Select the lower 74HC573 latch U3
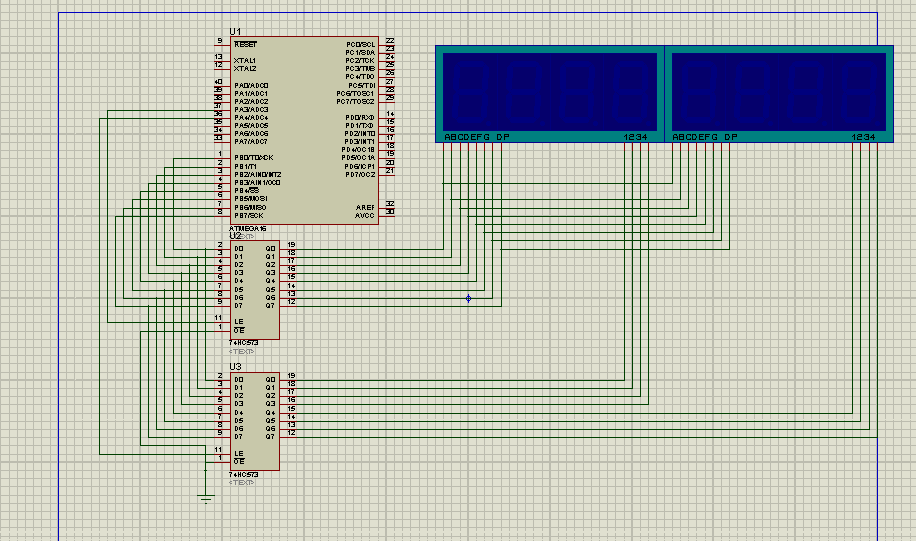 (255, 420)
